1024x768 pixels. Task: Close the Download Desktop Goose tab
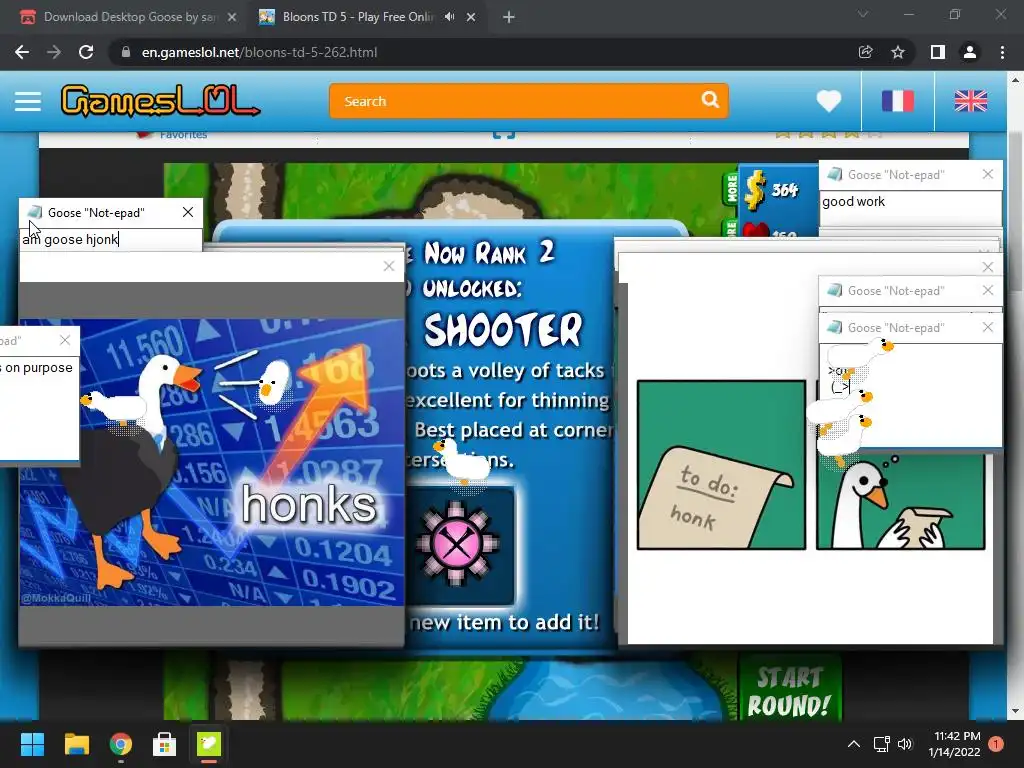[232, 17]
